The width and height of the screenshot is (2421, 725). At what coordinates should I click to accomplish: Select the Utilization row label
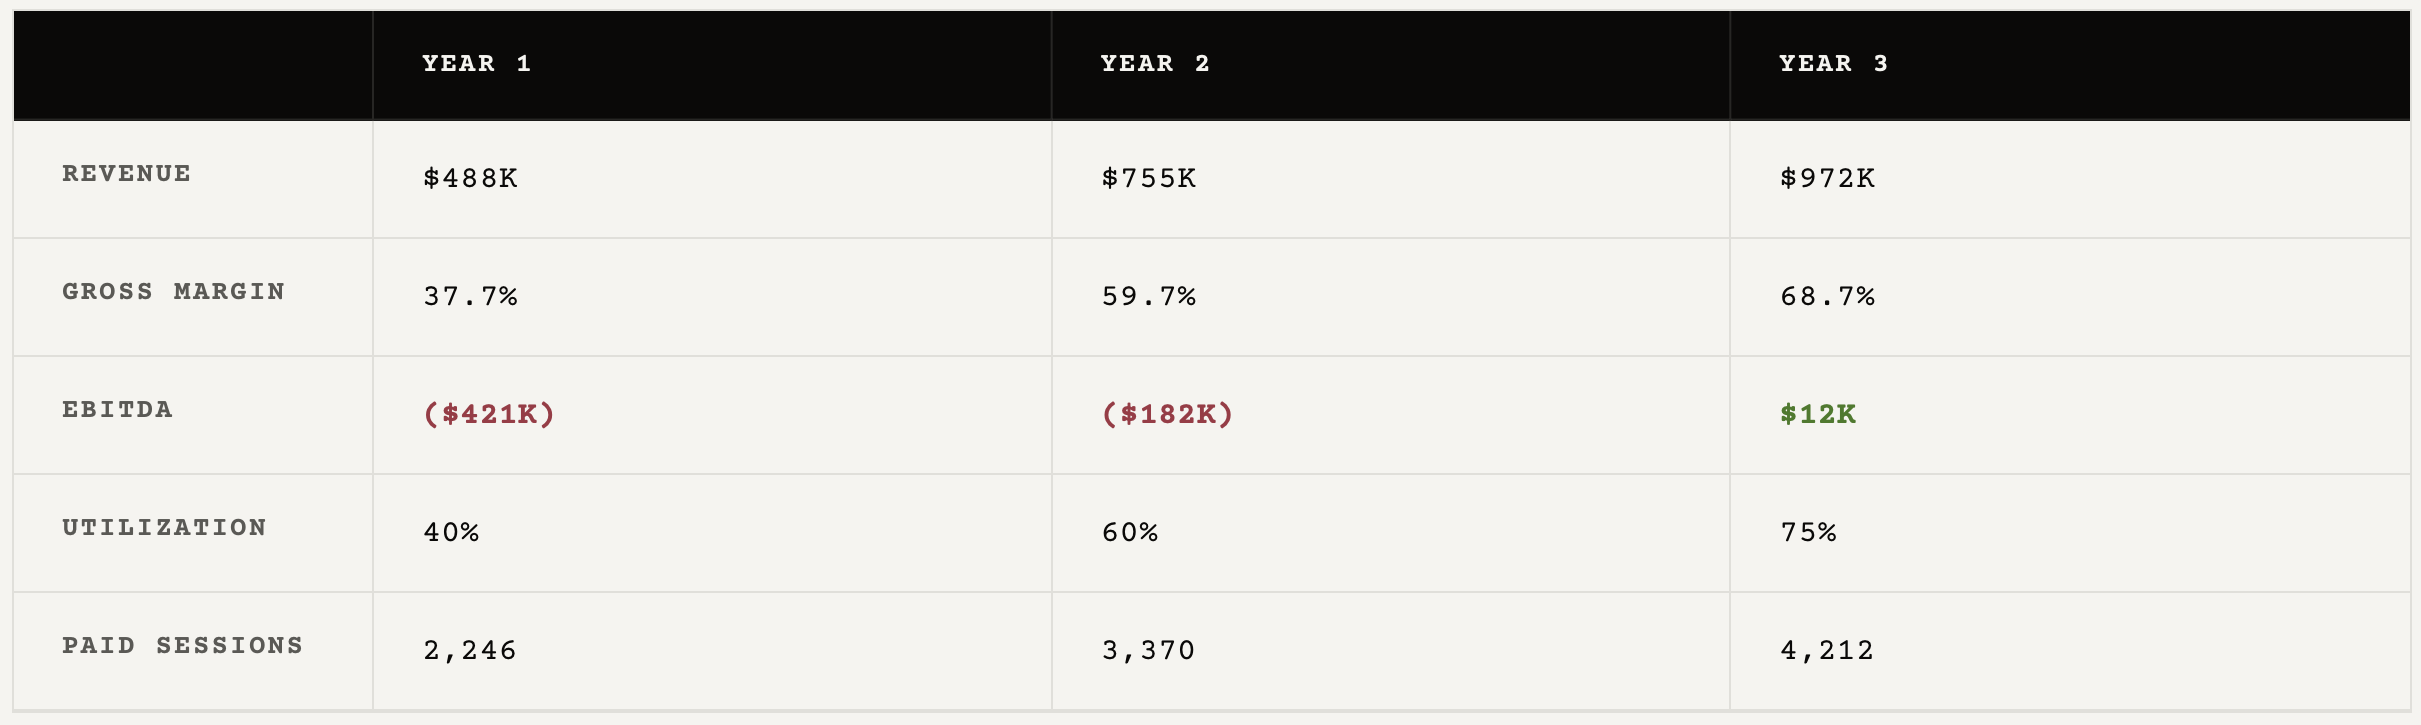tap(164, 528)
